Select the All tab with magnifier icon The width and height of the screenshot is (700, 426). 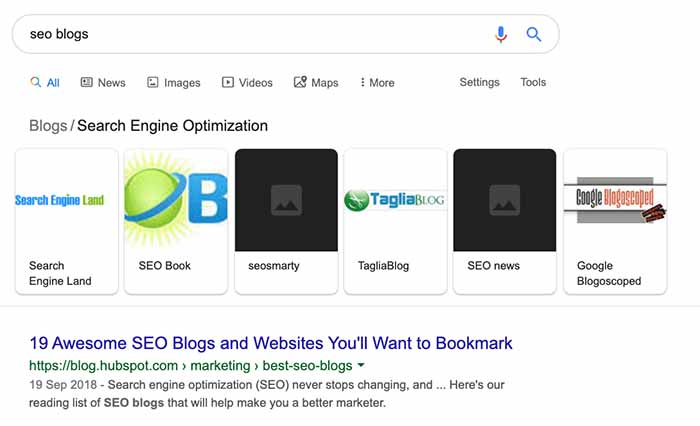[45, 83]
